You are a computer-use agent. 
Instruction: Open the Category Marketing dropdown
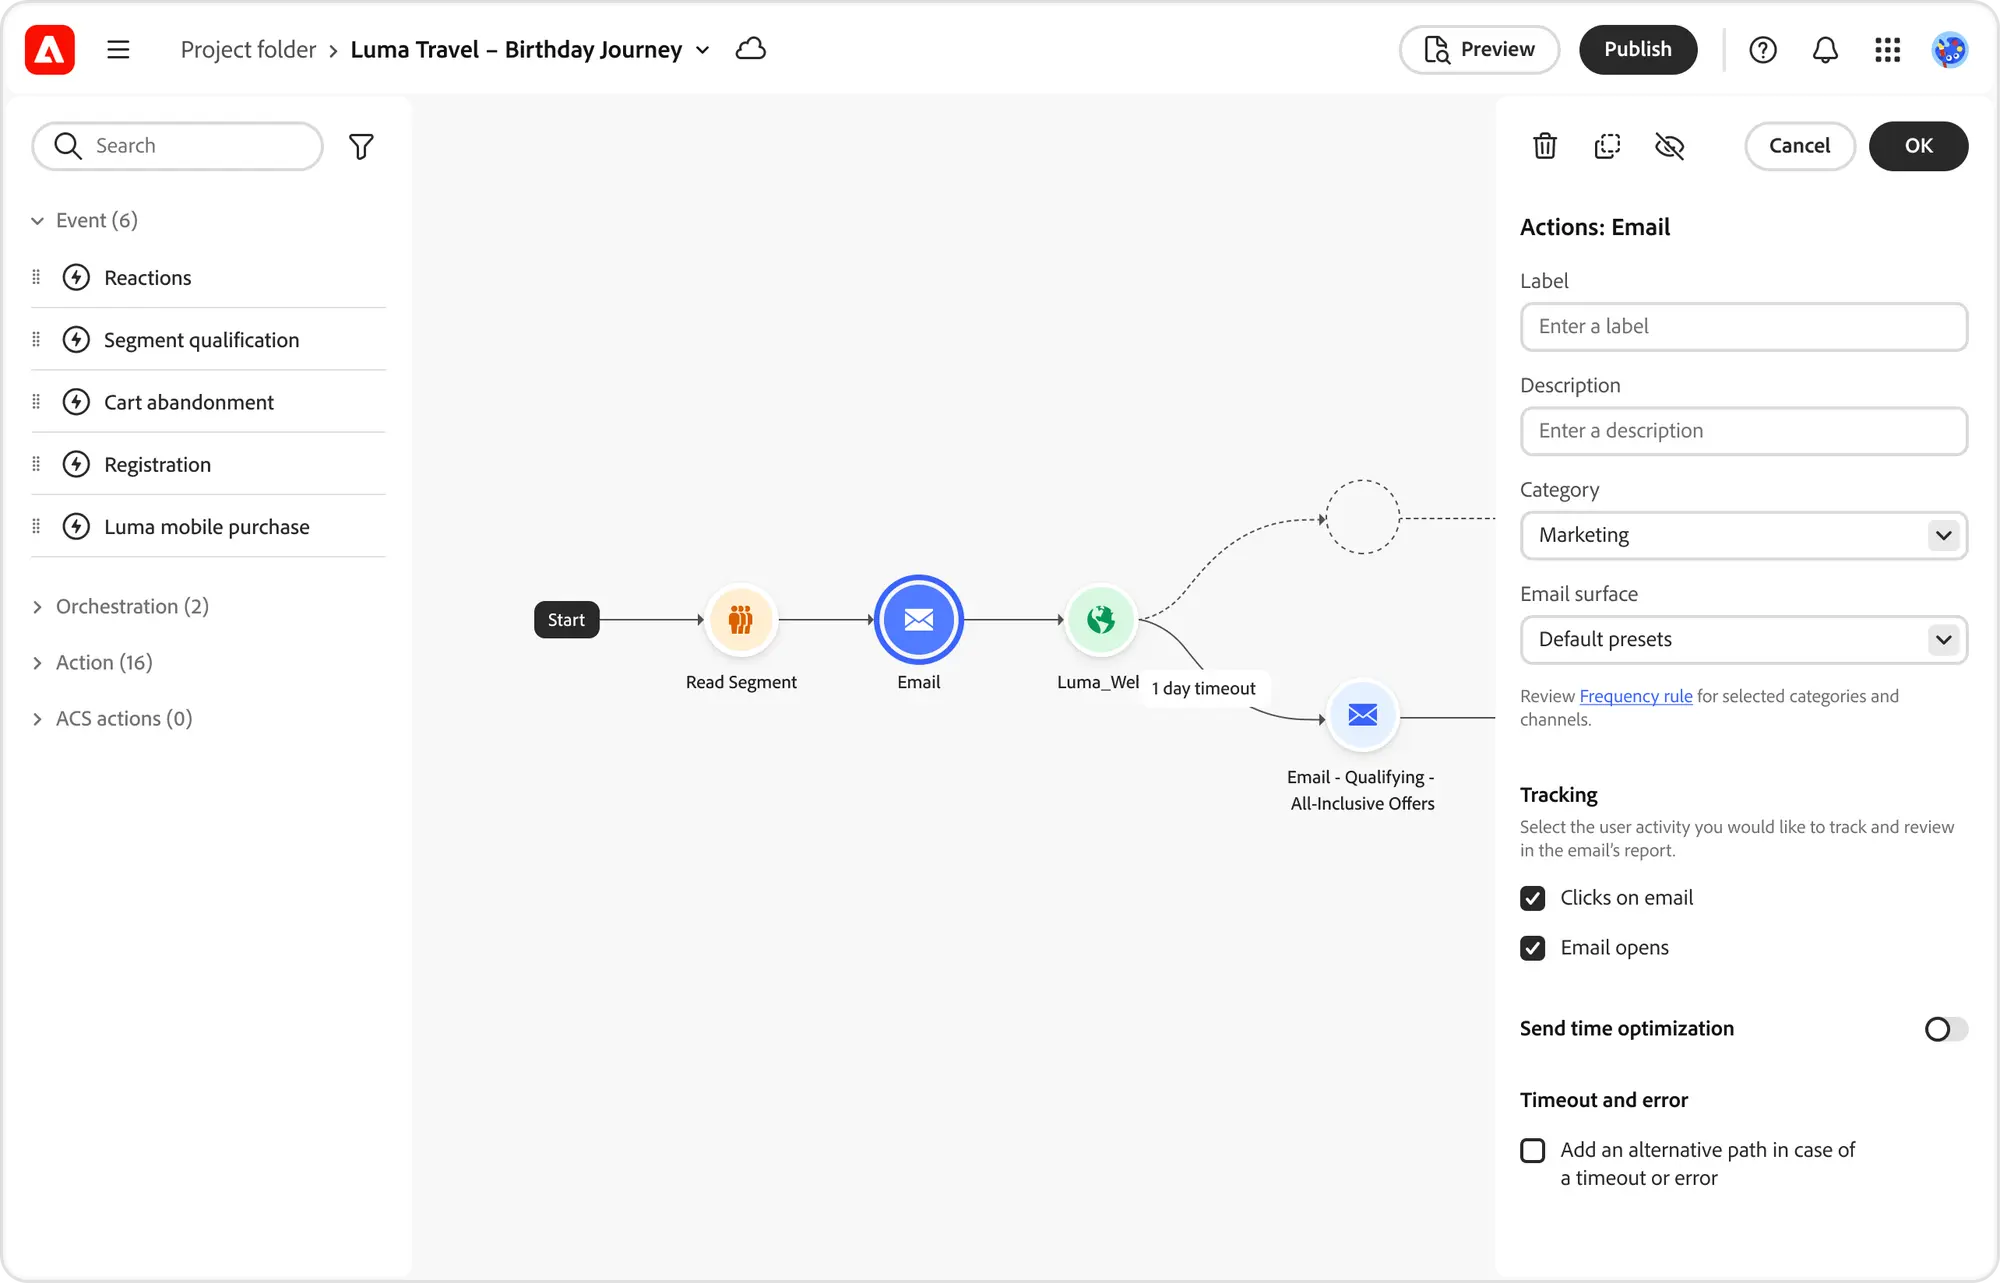pyautogui.click(x=1743, y=535)
